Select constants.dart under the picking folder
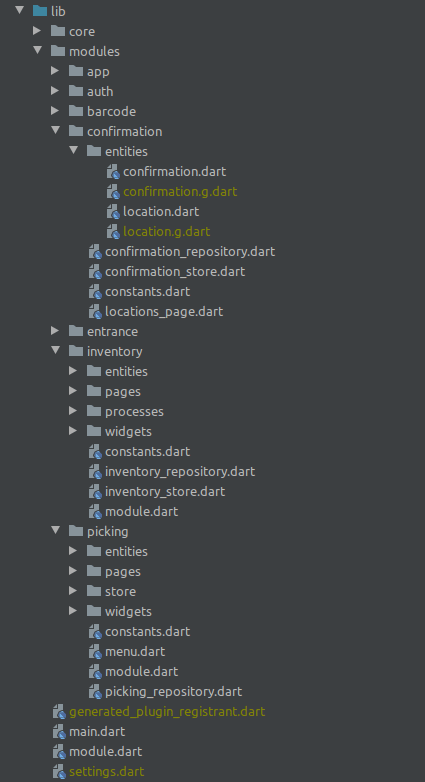The height and width of the screenshot is (782, 425). (x=148, y=631)
